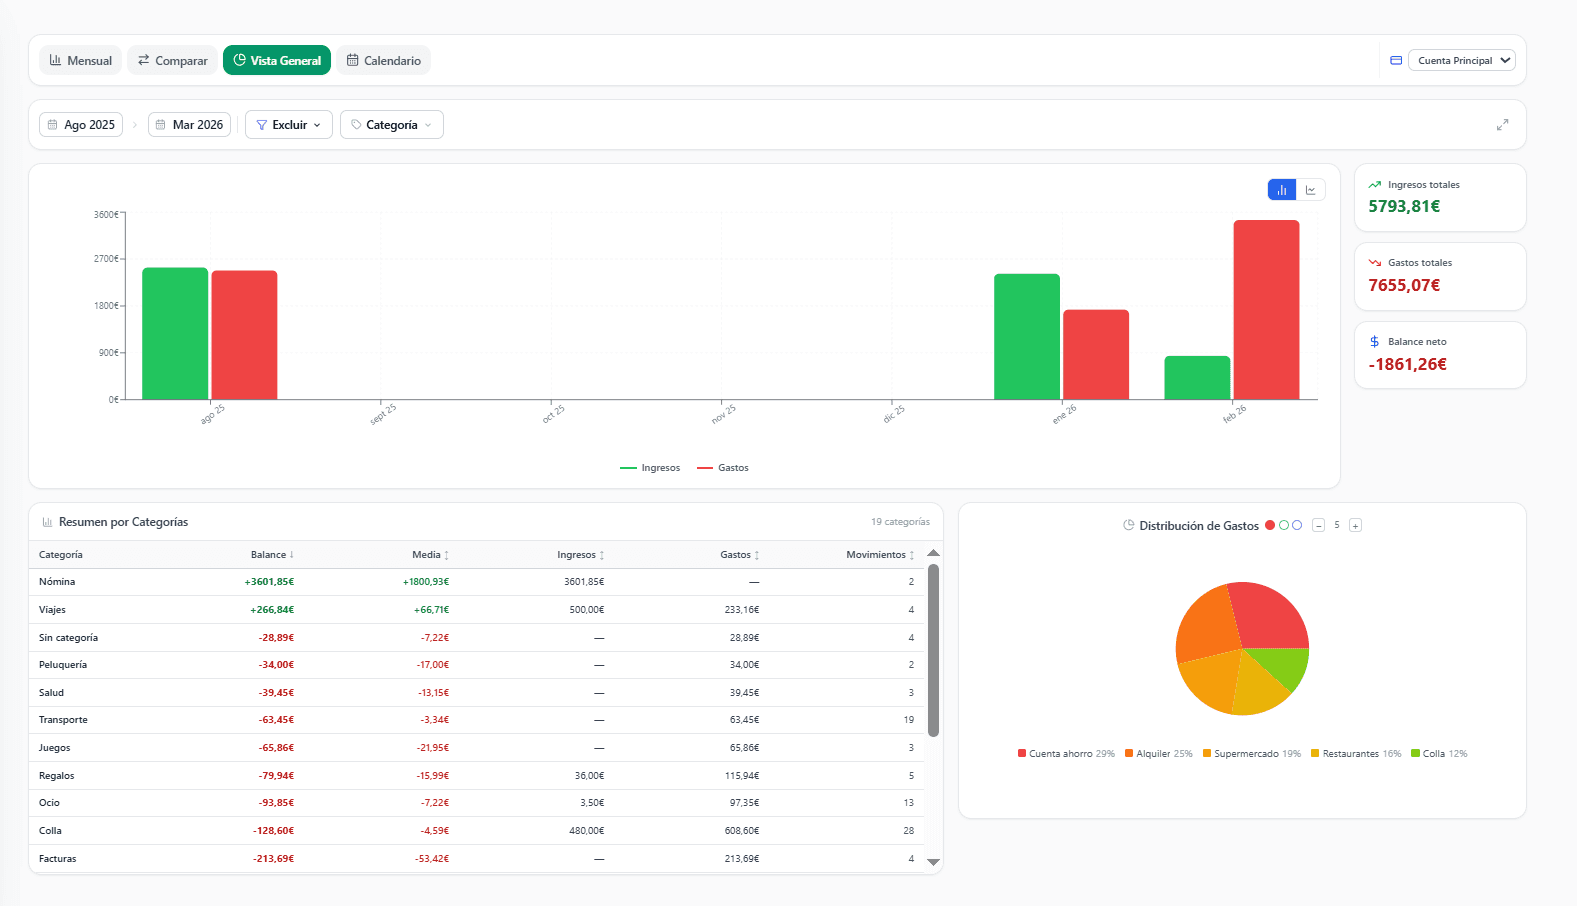Switch to bar chart view icon
The width and height of the screenshot is (1577, 906).
pos(1281,190)
